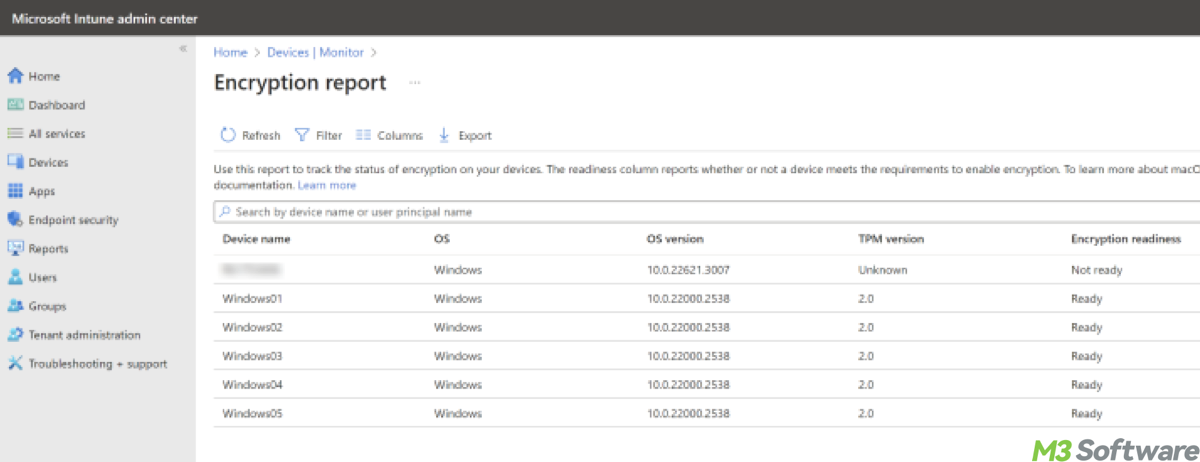This screenshot has height=462, width=1200.
Task: Open Reports label in the sidebar
Action: (x=48, y=249)
